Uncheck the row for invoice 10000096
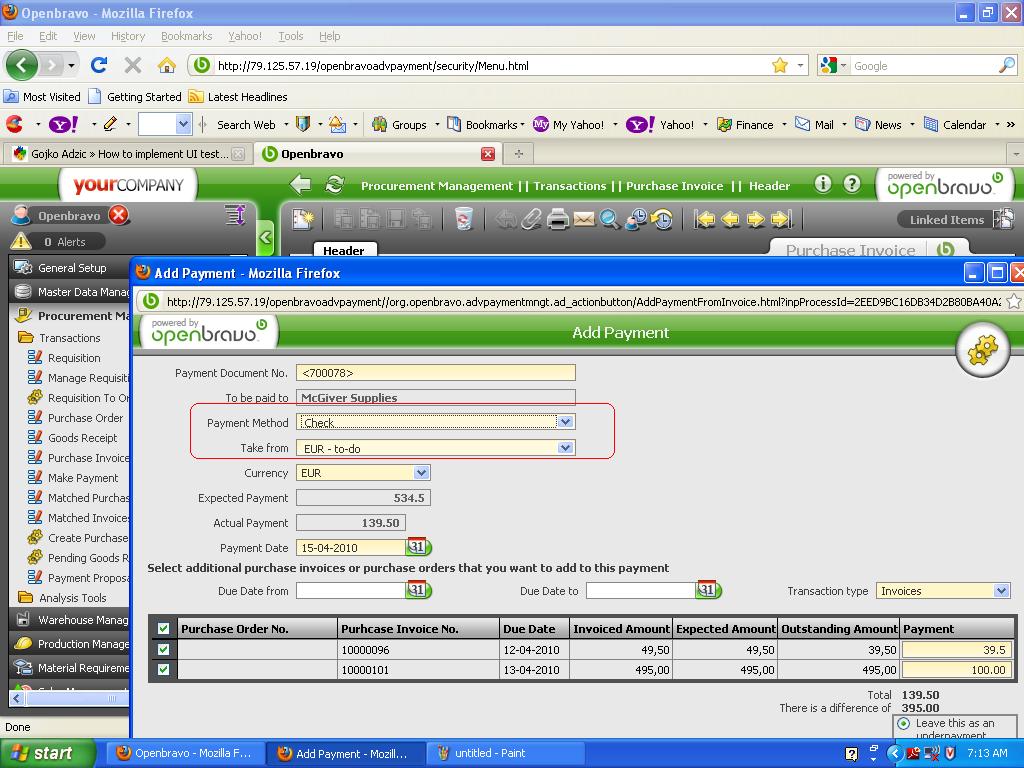This screenshot has width=1024, height=768. pyautogui.click(x=163, y=649)
